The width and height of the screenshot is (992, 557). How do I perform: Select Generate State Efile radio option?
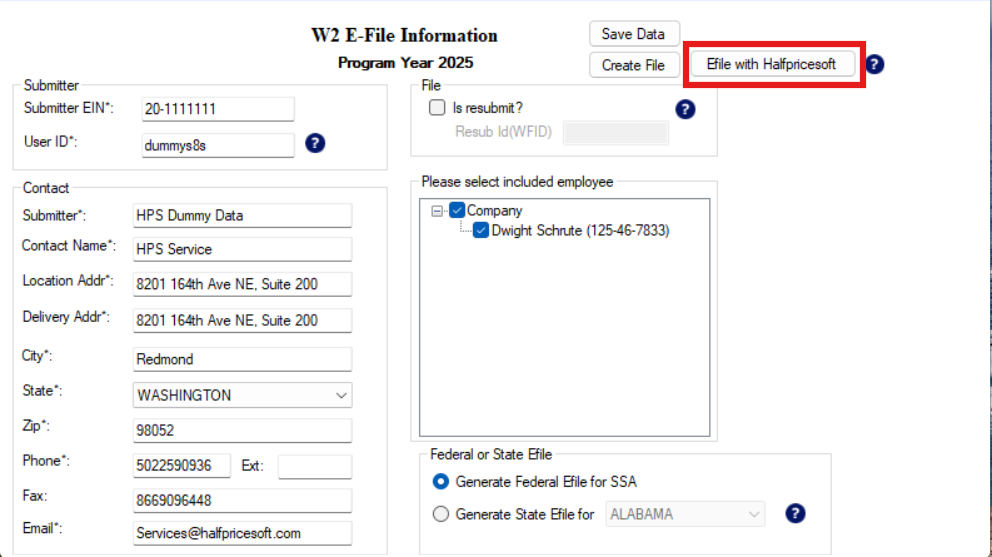tap(441, 514)
